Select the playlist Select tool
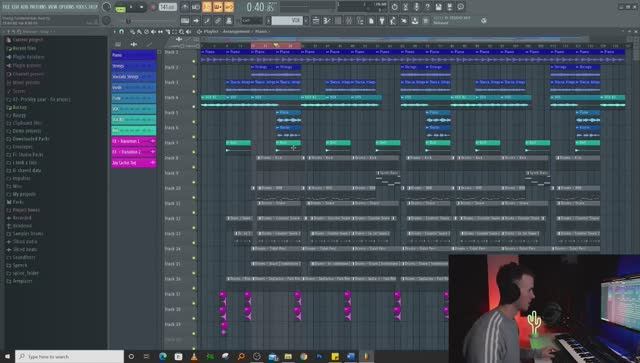The width and height of the screenshot is (640, 363). pos(174,31)
